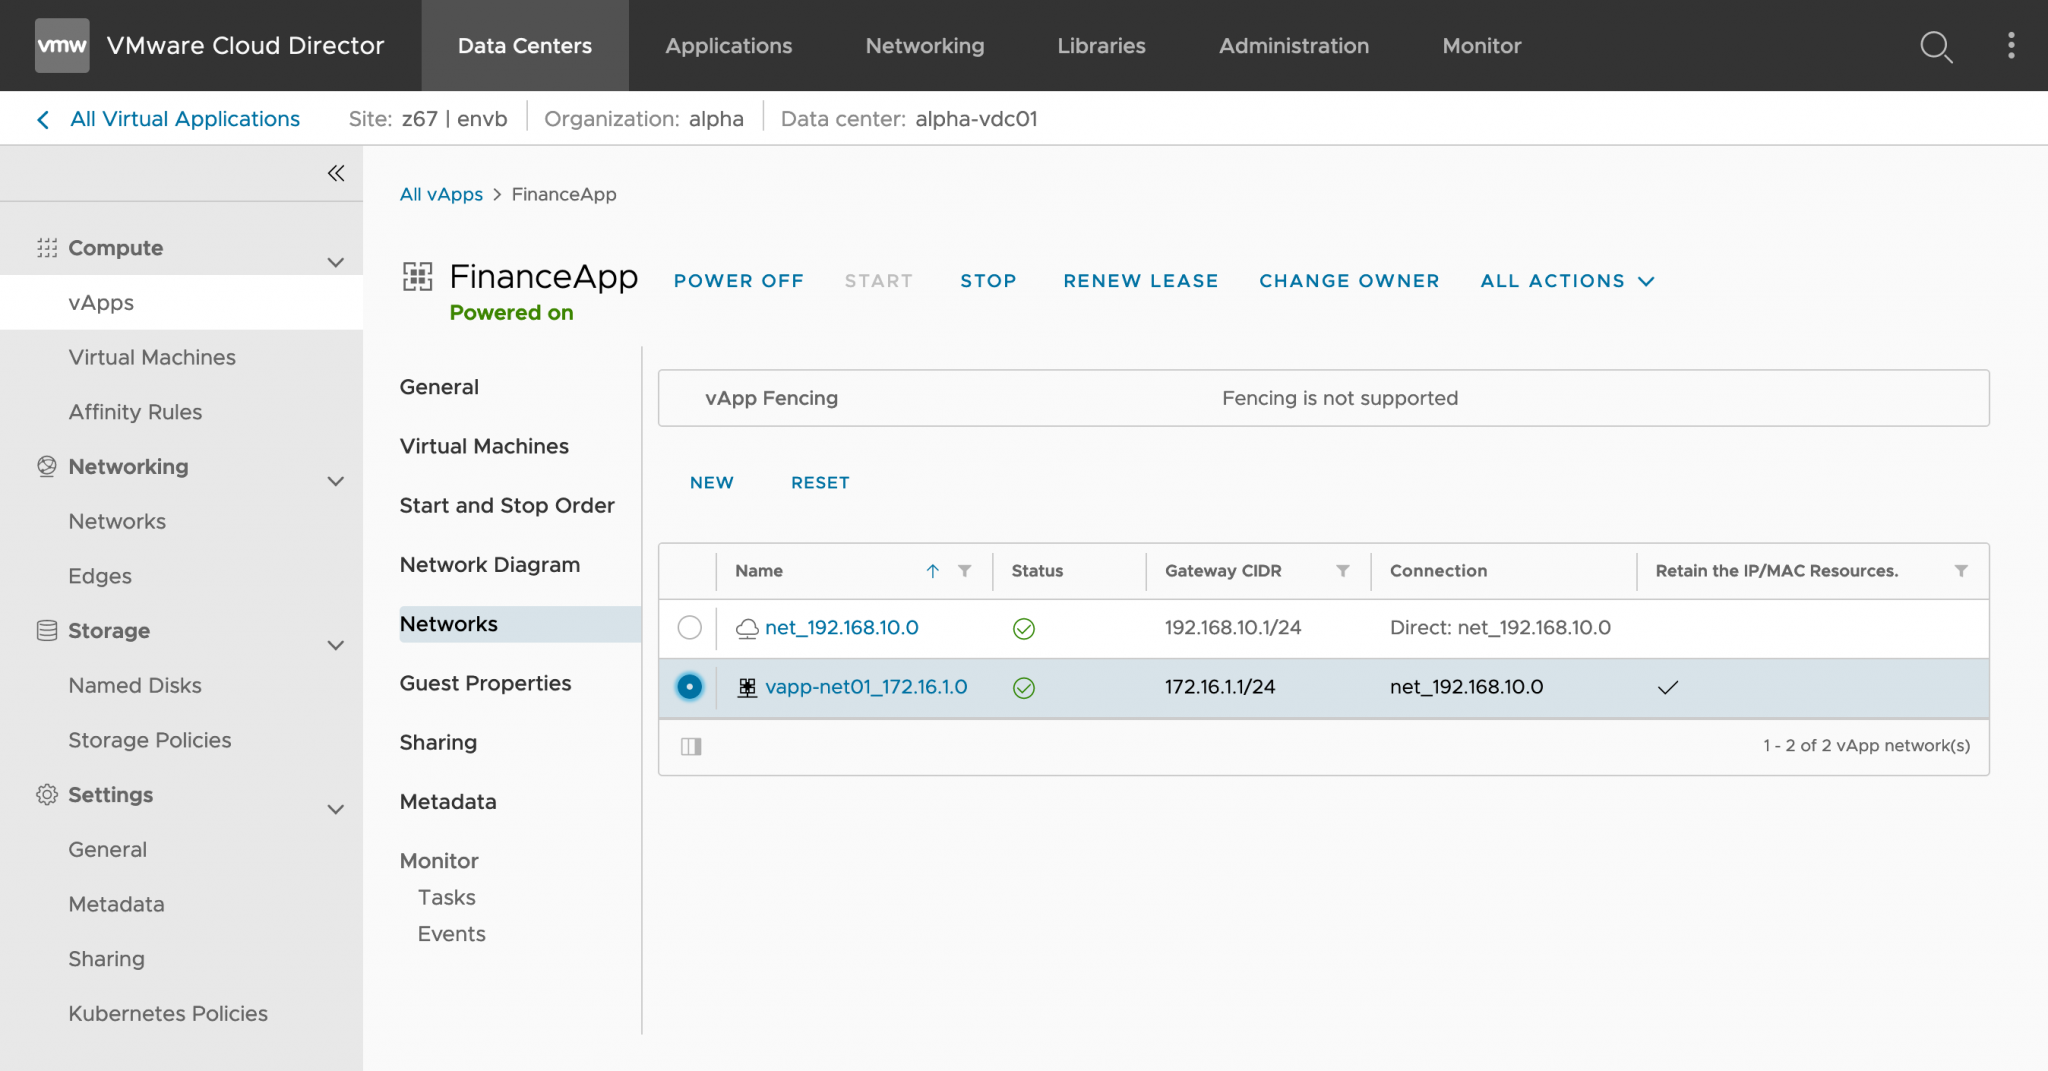Collapse the Storage section in sidebar
The height and width of the screenshot is (1071, 2048).
(337, 645)
